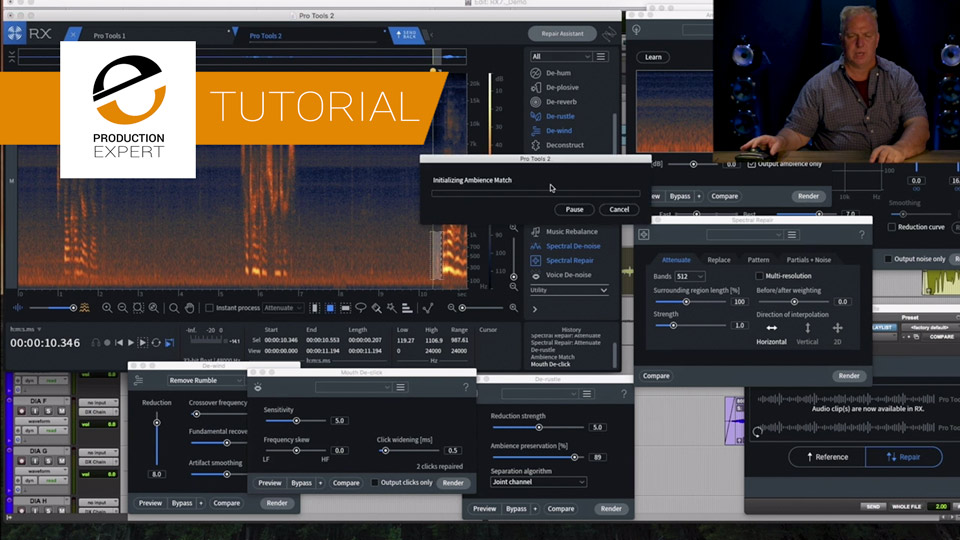Screen dimensions: 960x540
Task: Open the Joint channel separation algorithm dropdown
Action: [538, 482]
